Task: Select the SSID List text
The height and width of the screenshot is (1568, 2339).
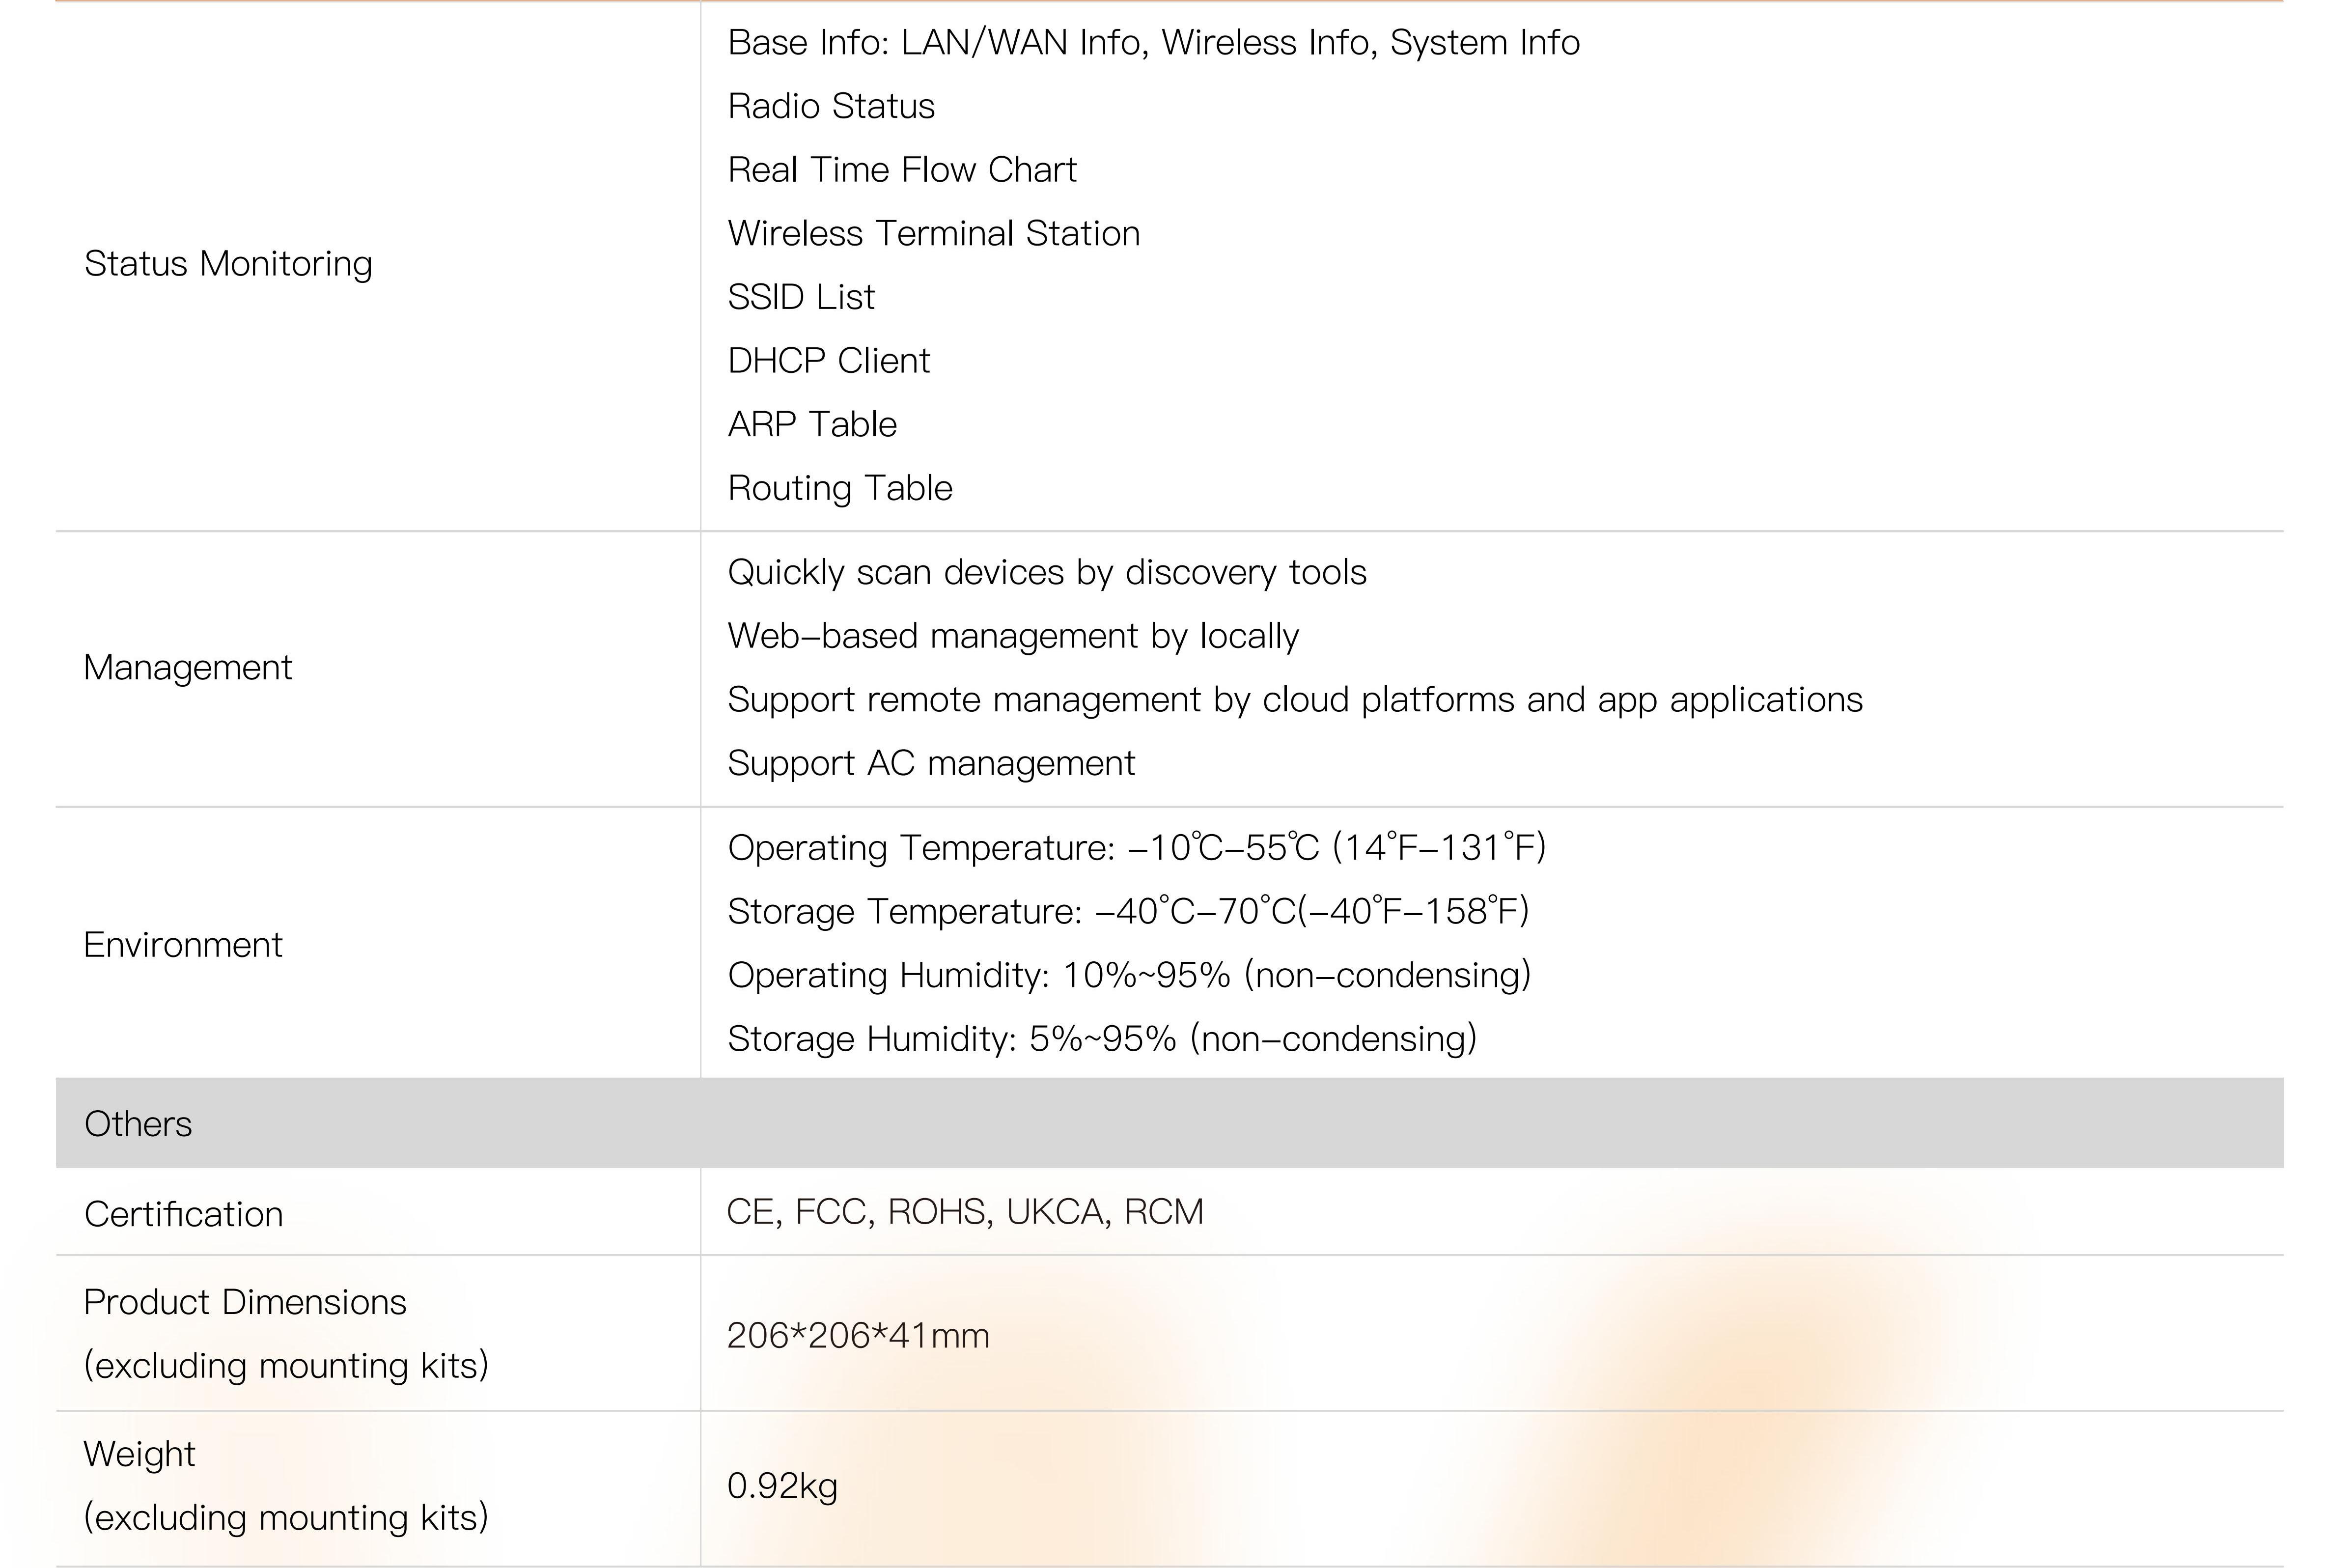Action: 801,297
